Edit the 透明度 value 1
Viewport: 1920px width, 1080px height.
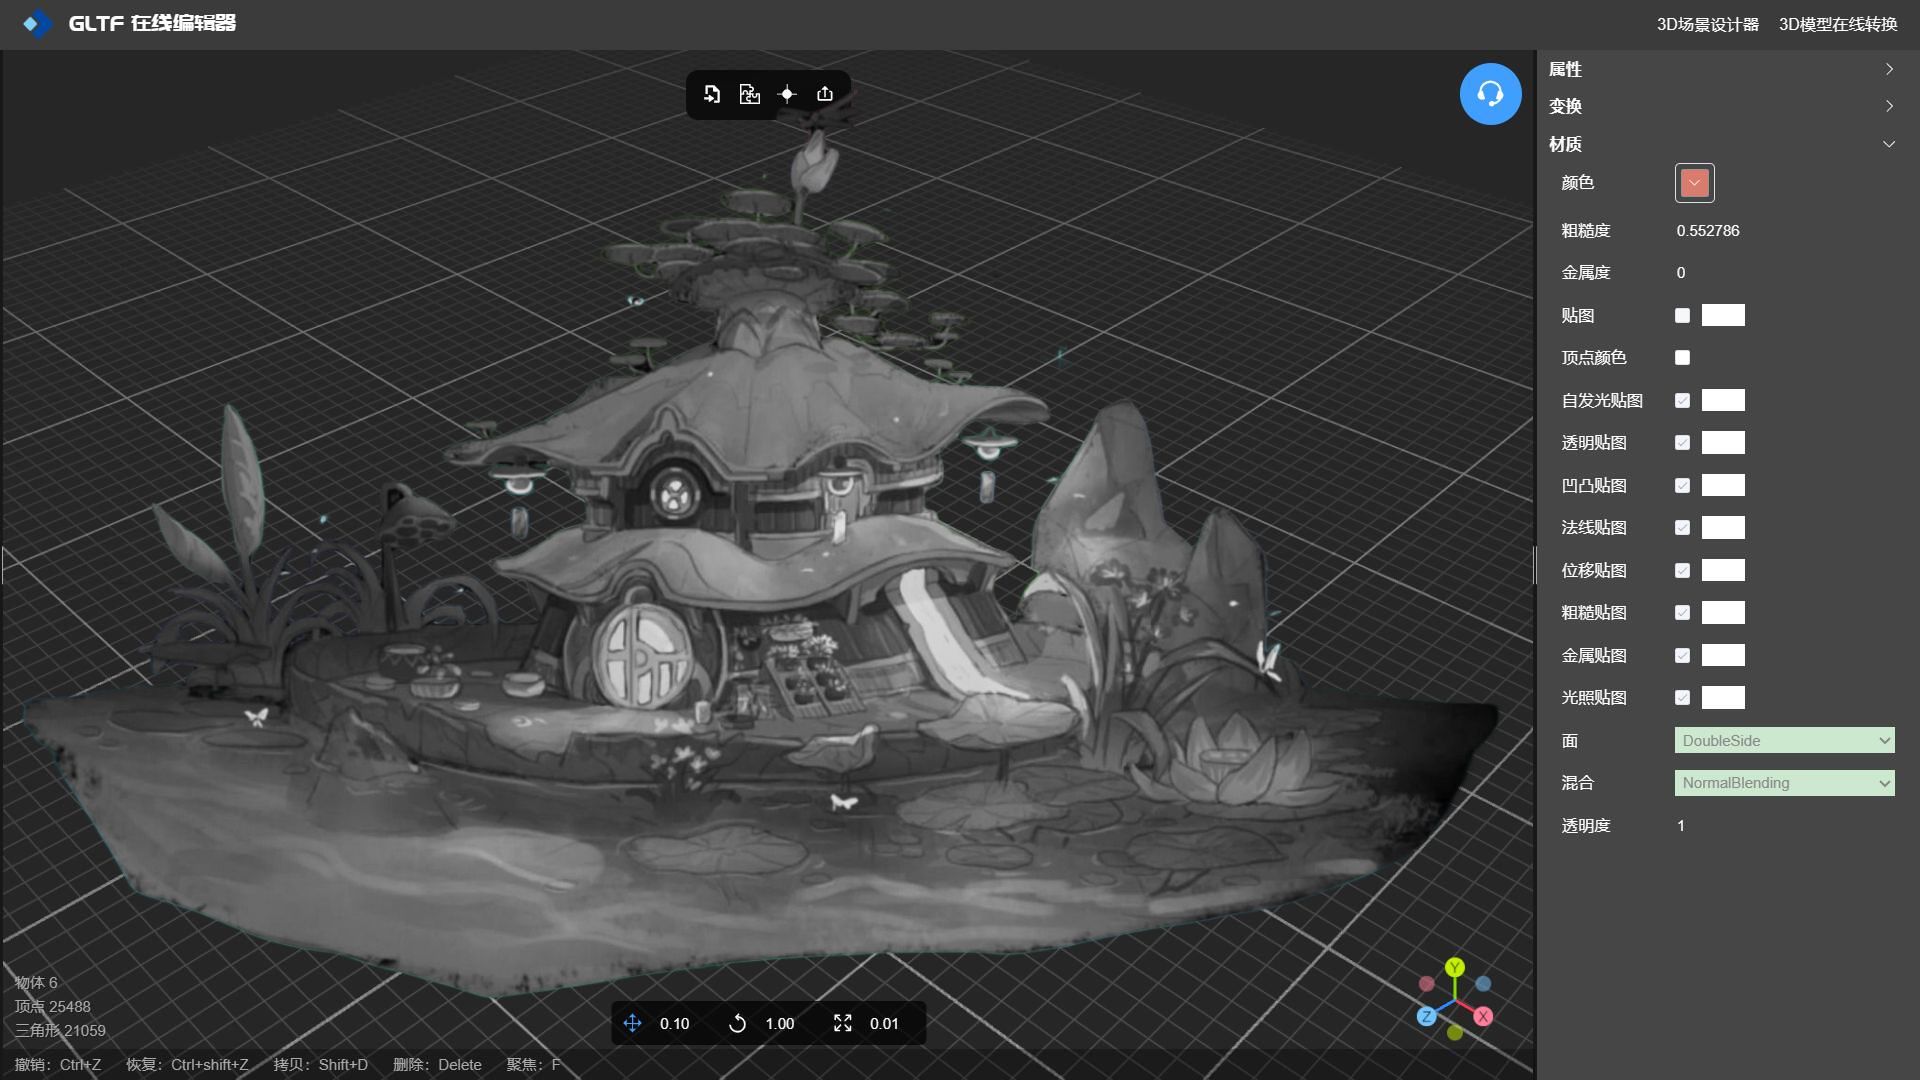1681,826
